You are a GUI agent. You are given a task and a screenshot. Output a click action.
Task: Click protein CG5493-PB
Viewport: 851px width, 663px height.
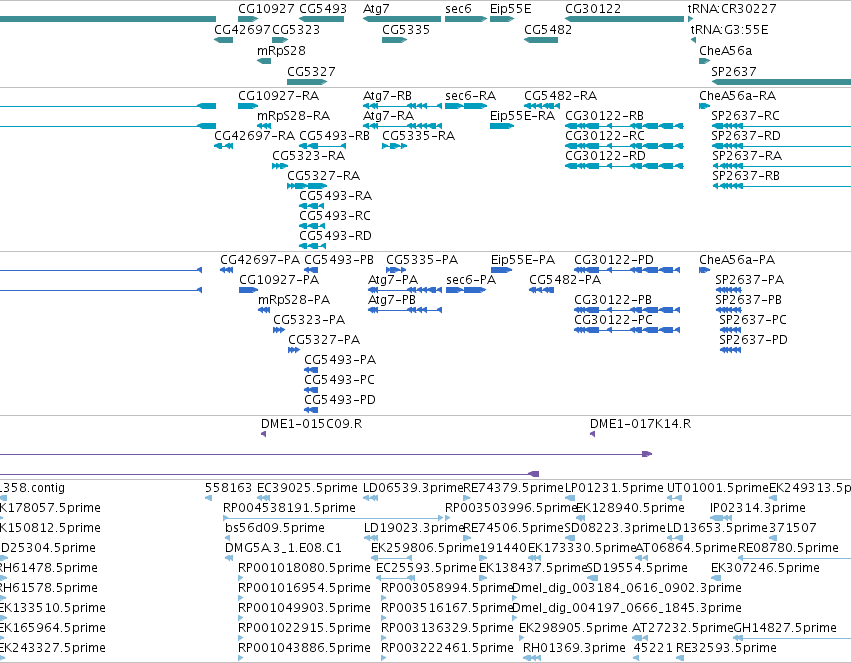pyautogui.click(x=339, y=260)
